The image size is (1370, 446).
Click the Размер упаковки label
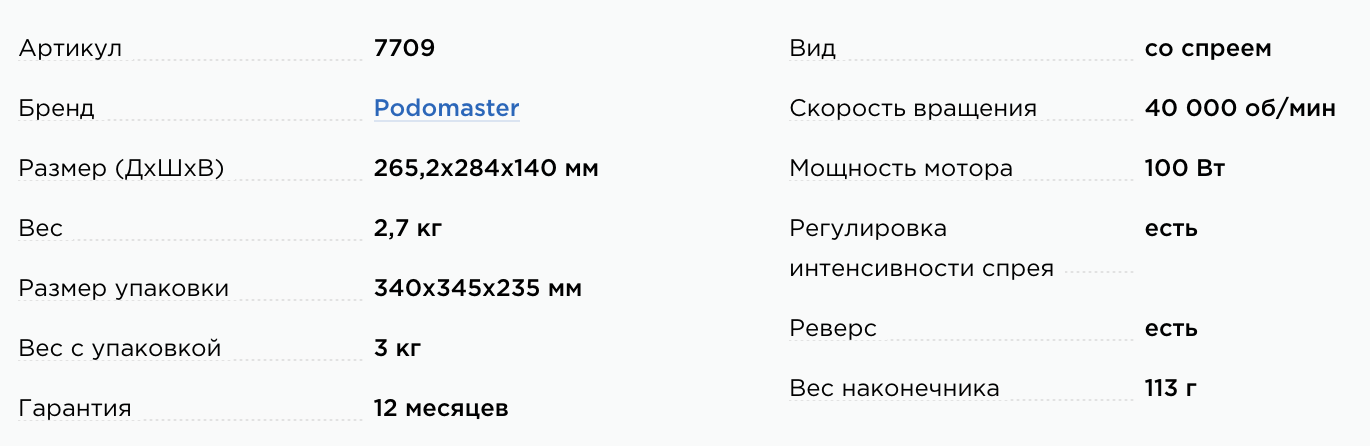[x=124, y=288]
